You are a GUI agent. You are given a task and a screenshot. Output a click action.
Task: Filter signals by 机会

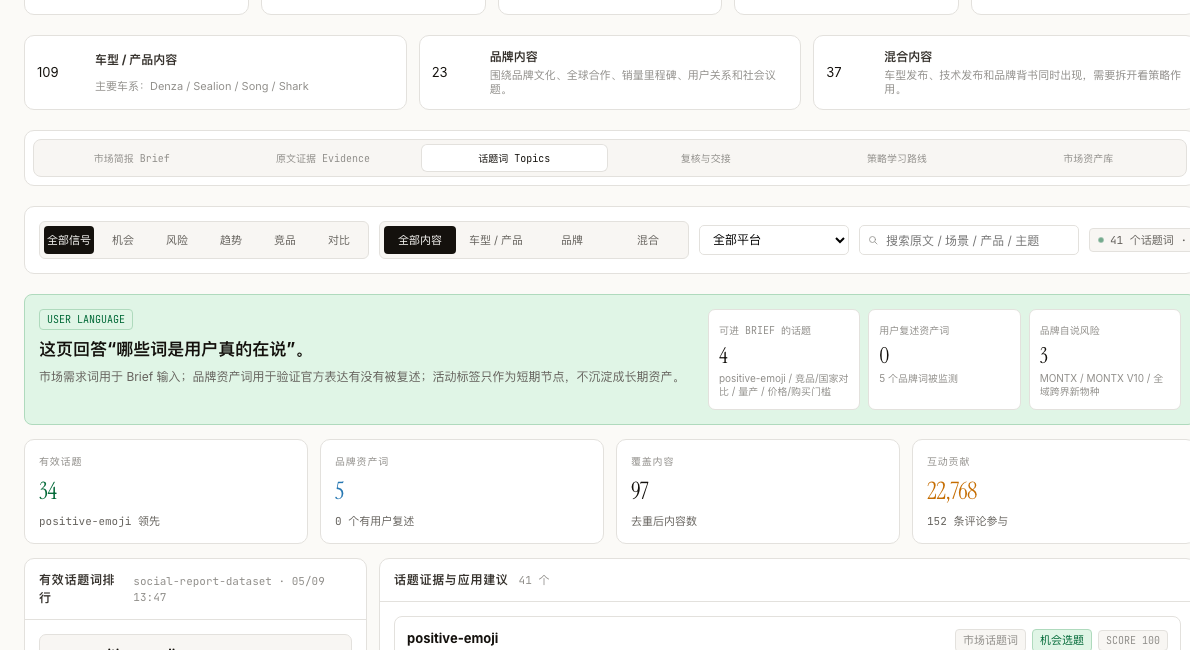123,240
